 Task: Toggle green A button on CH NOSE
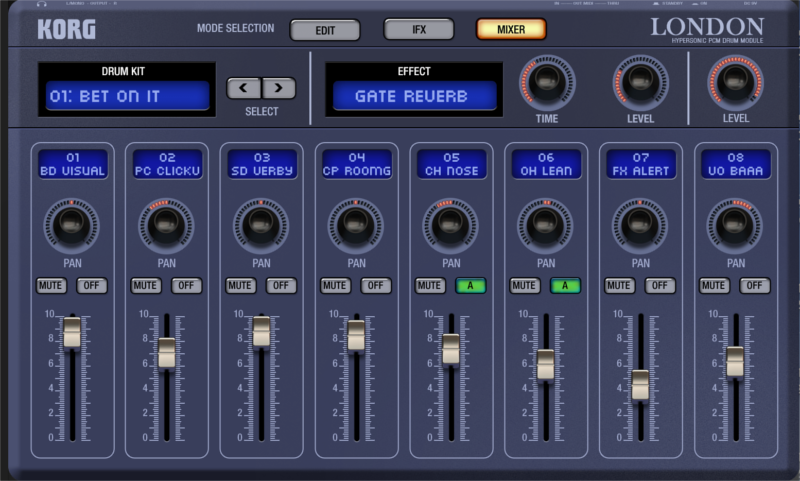[x=471, y=286]
